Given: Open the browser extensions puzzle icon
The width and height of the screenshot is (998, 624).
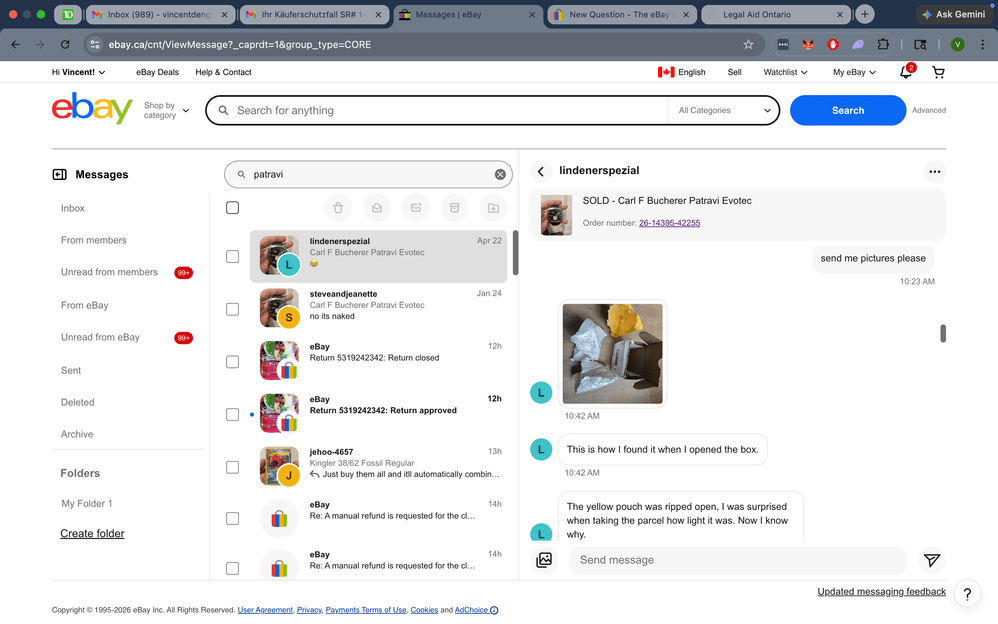Looking at the screenshot, I should (883, 45).
